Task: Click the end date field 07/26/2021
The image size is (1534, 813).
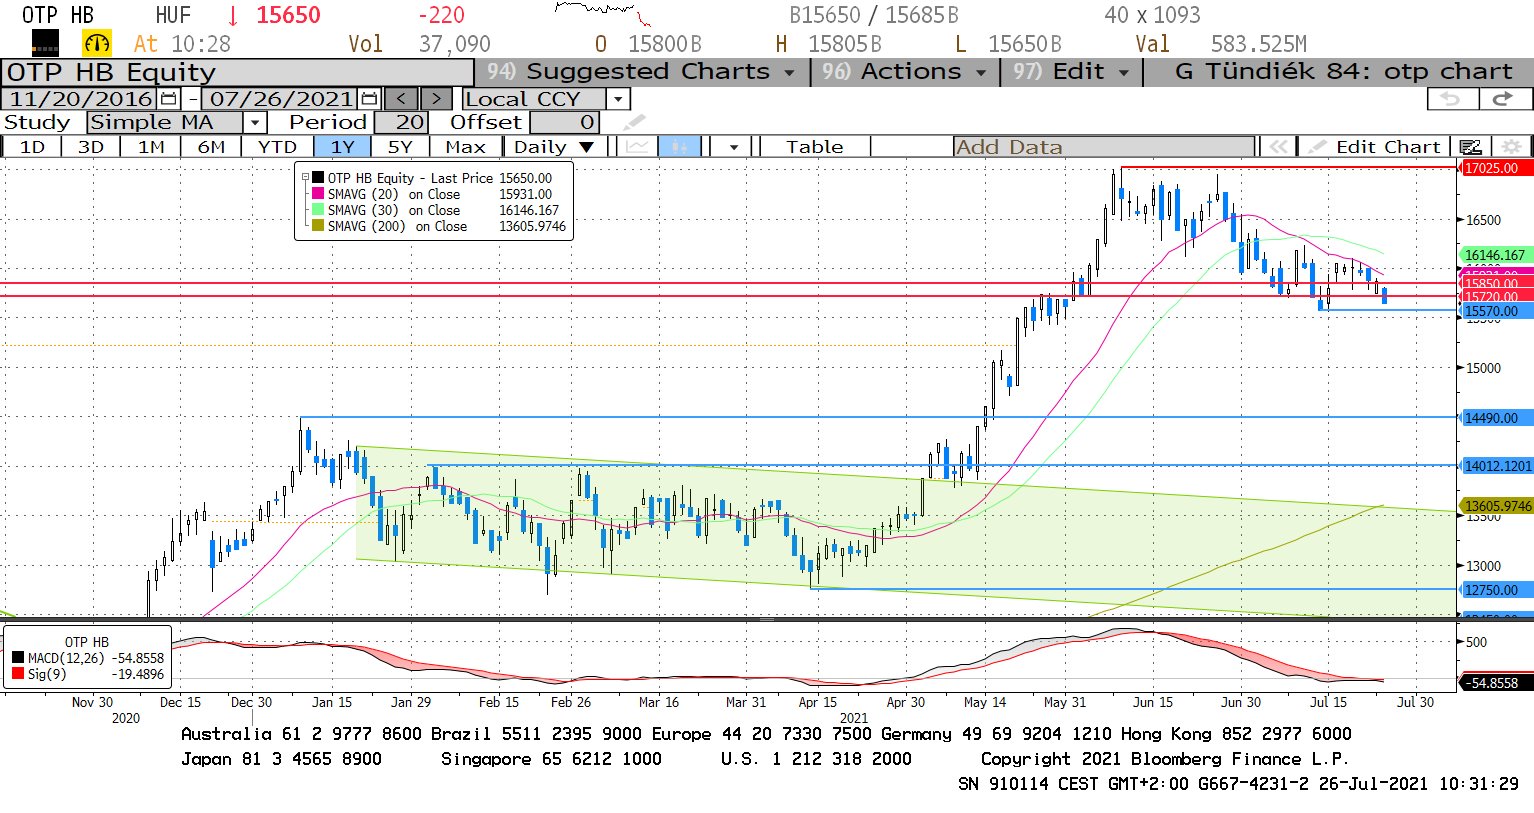Action: [x=280, y=99]
